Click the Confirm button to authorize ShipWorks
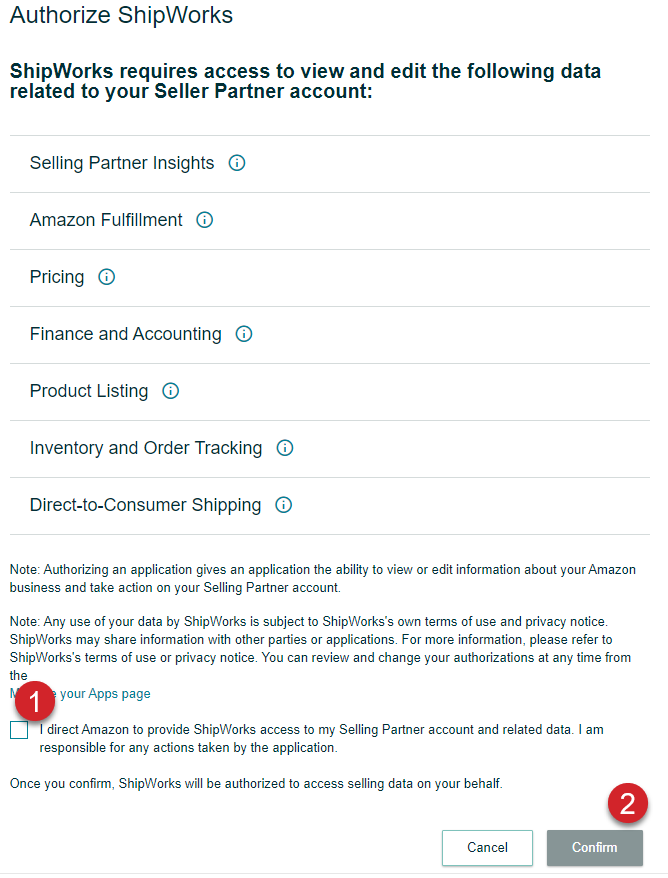Screen dimensions: 668x878 tap(594, 847)
